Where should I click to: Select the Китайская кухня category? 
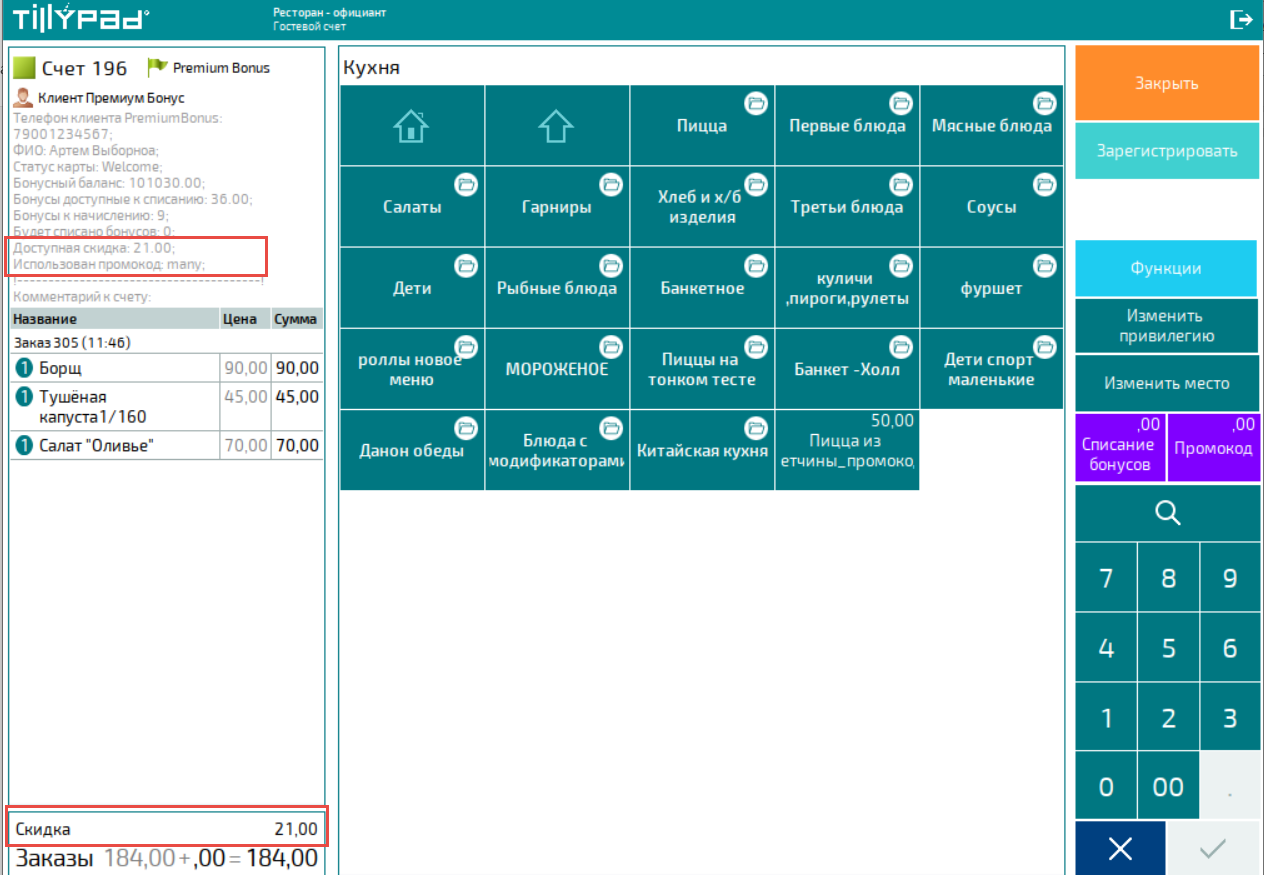tap(702, 450)
